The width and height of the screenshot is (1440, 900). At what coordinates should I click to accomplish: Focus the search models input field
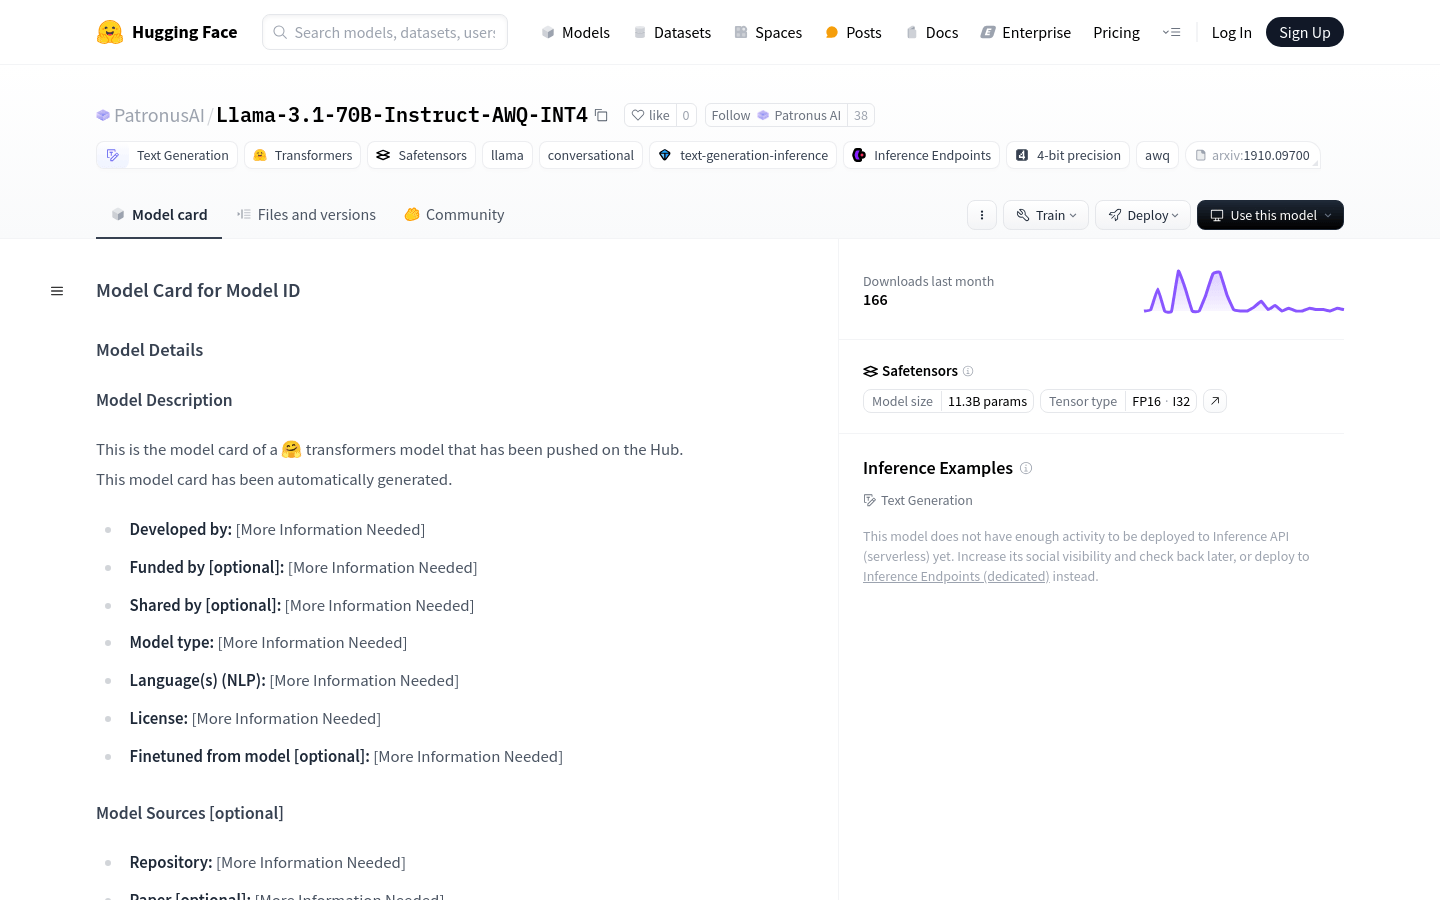coord(385,32)
